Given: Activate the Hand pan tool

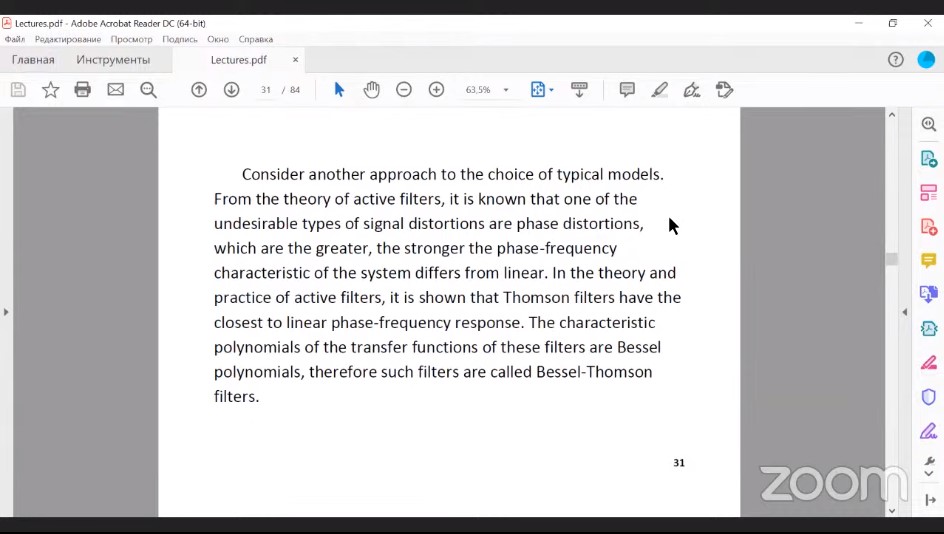Looking at the screenshot, I should pos(371,90).
